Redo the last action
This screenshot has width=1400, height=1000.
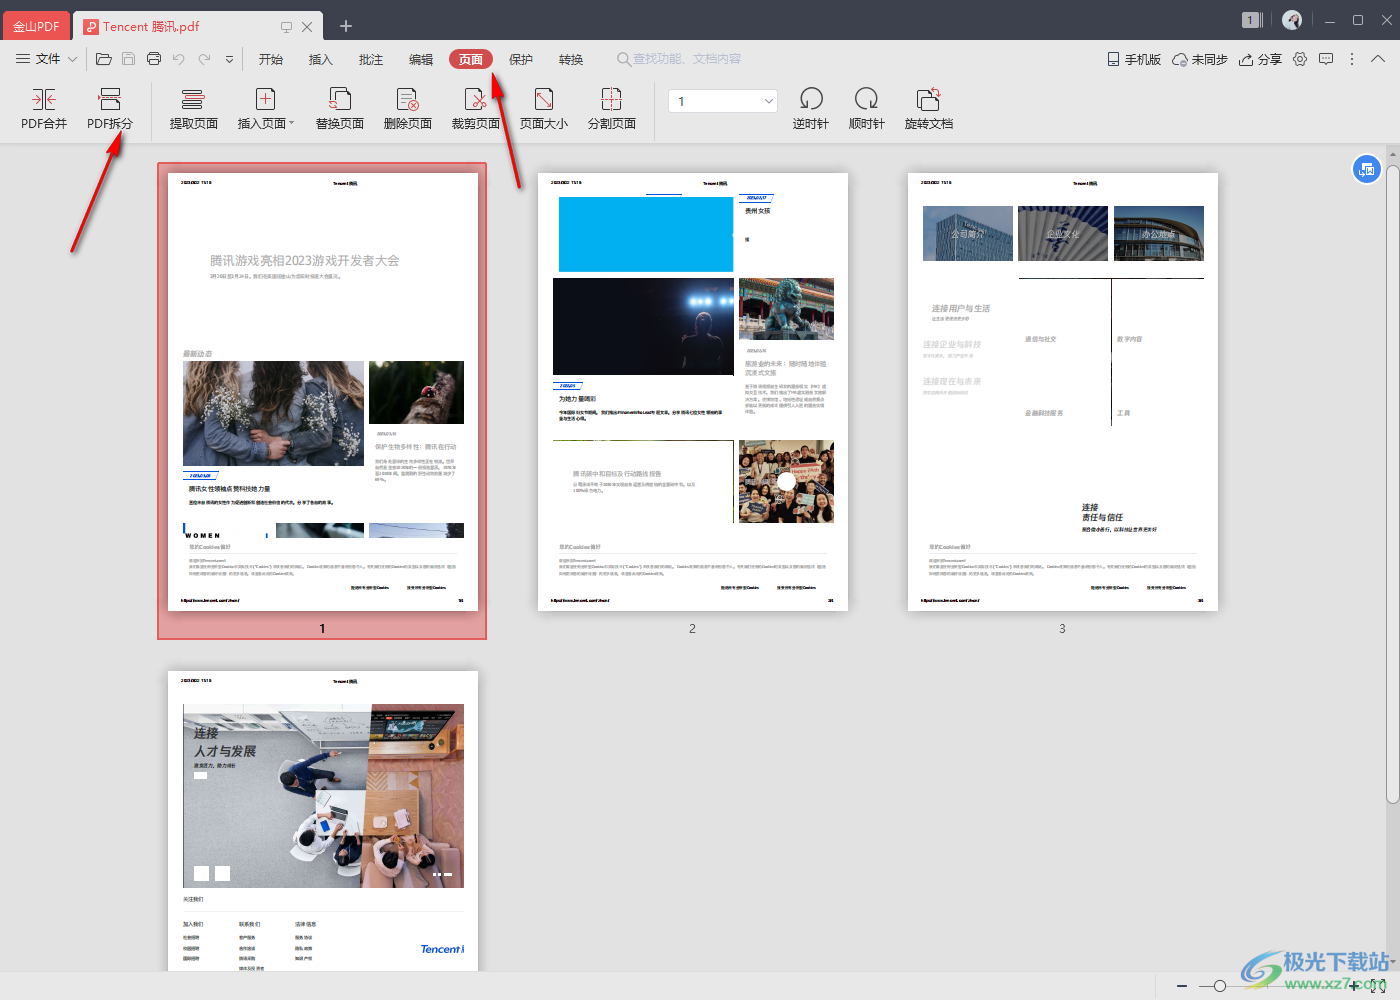[x=204, y=59]
